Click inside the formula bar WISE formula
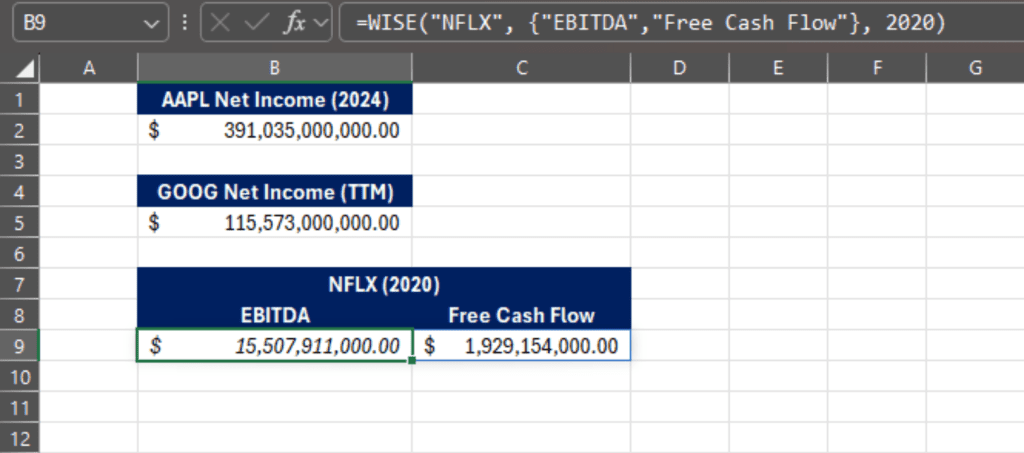Viewport: 1024px width, 453px height. tap(650, 23)
